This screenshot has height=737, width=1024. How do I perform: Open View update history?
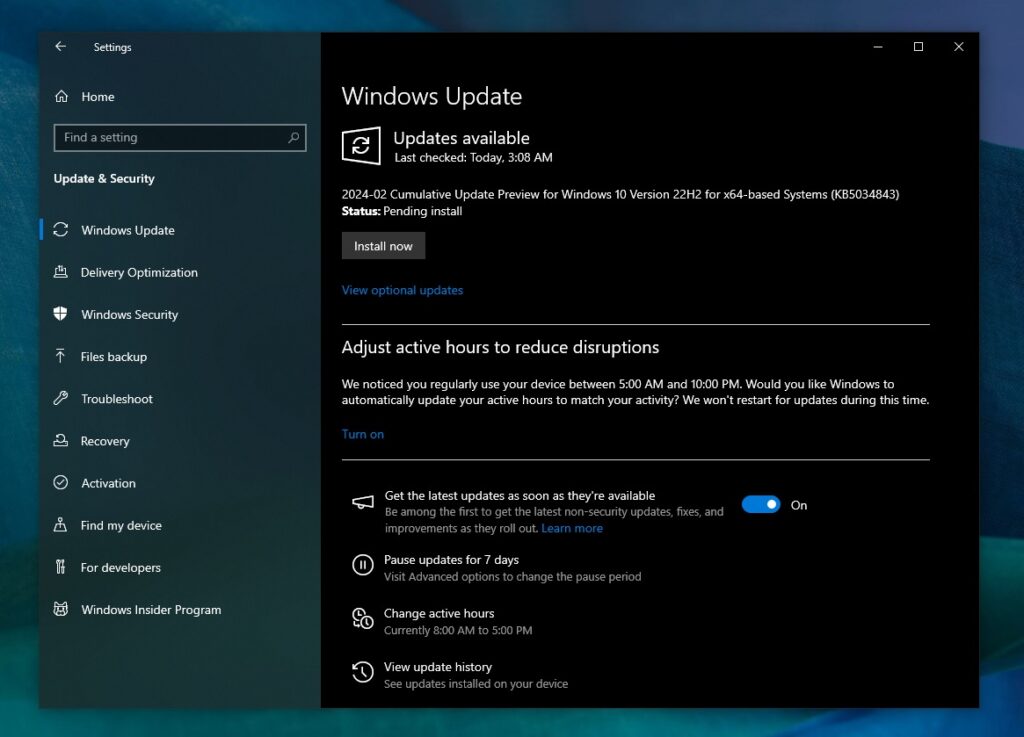(x=437, y=666)
